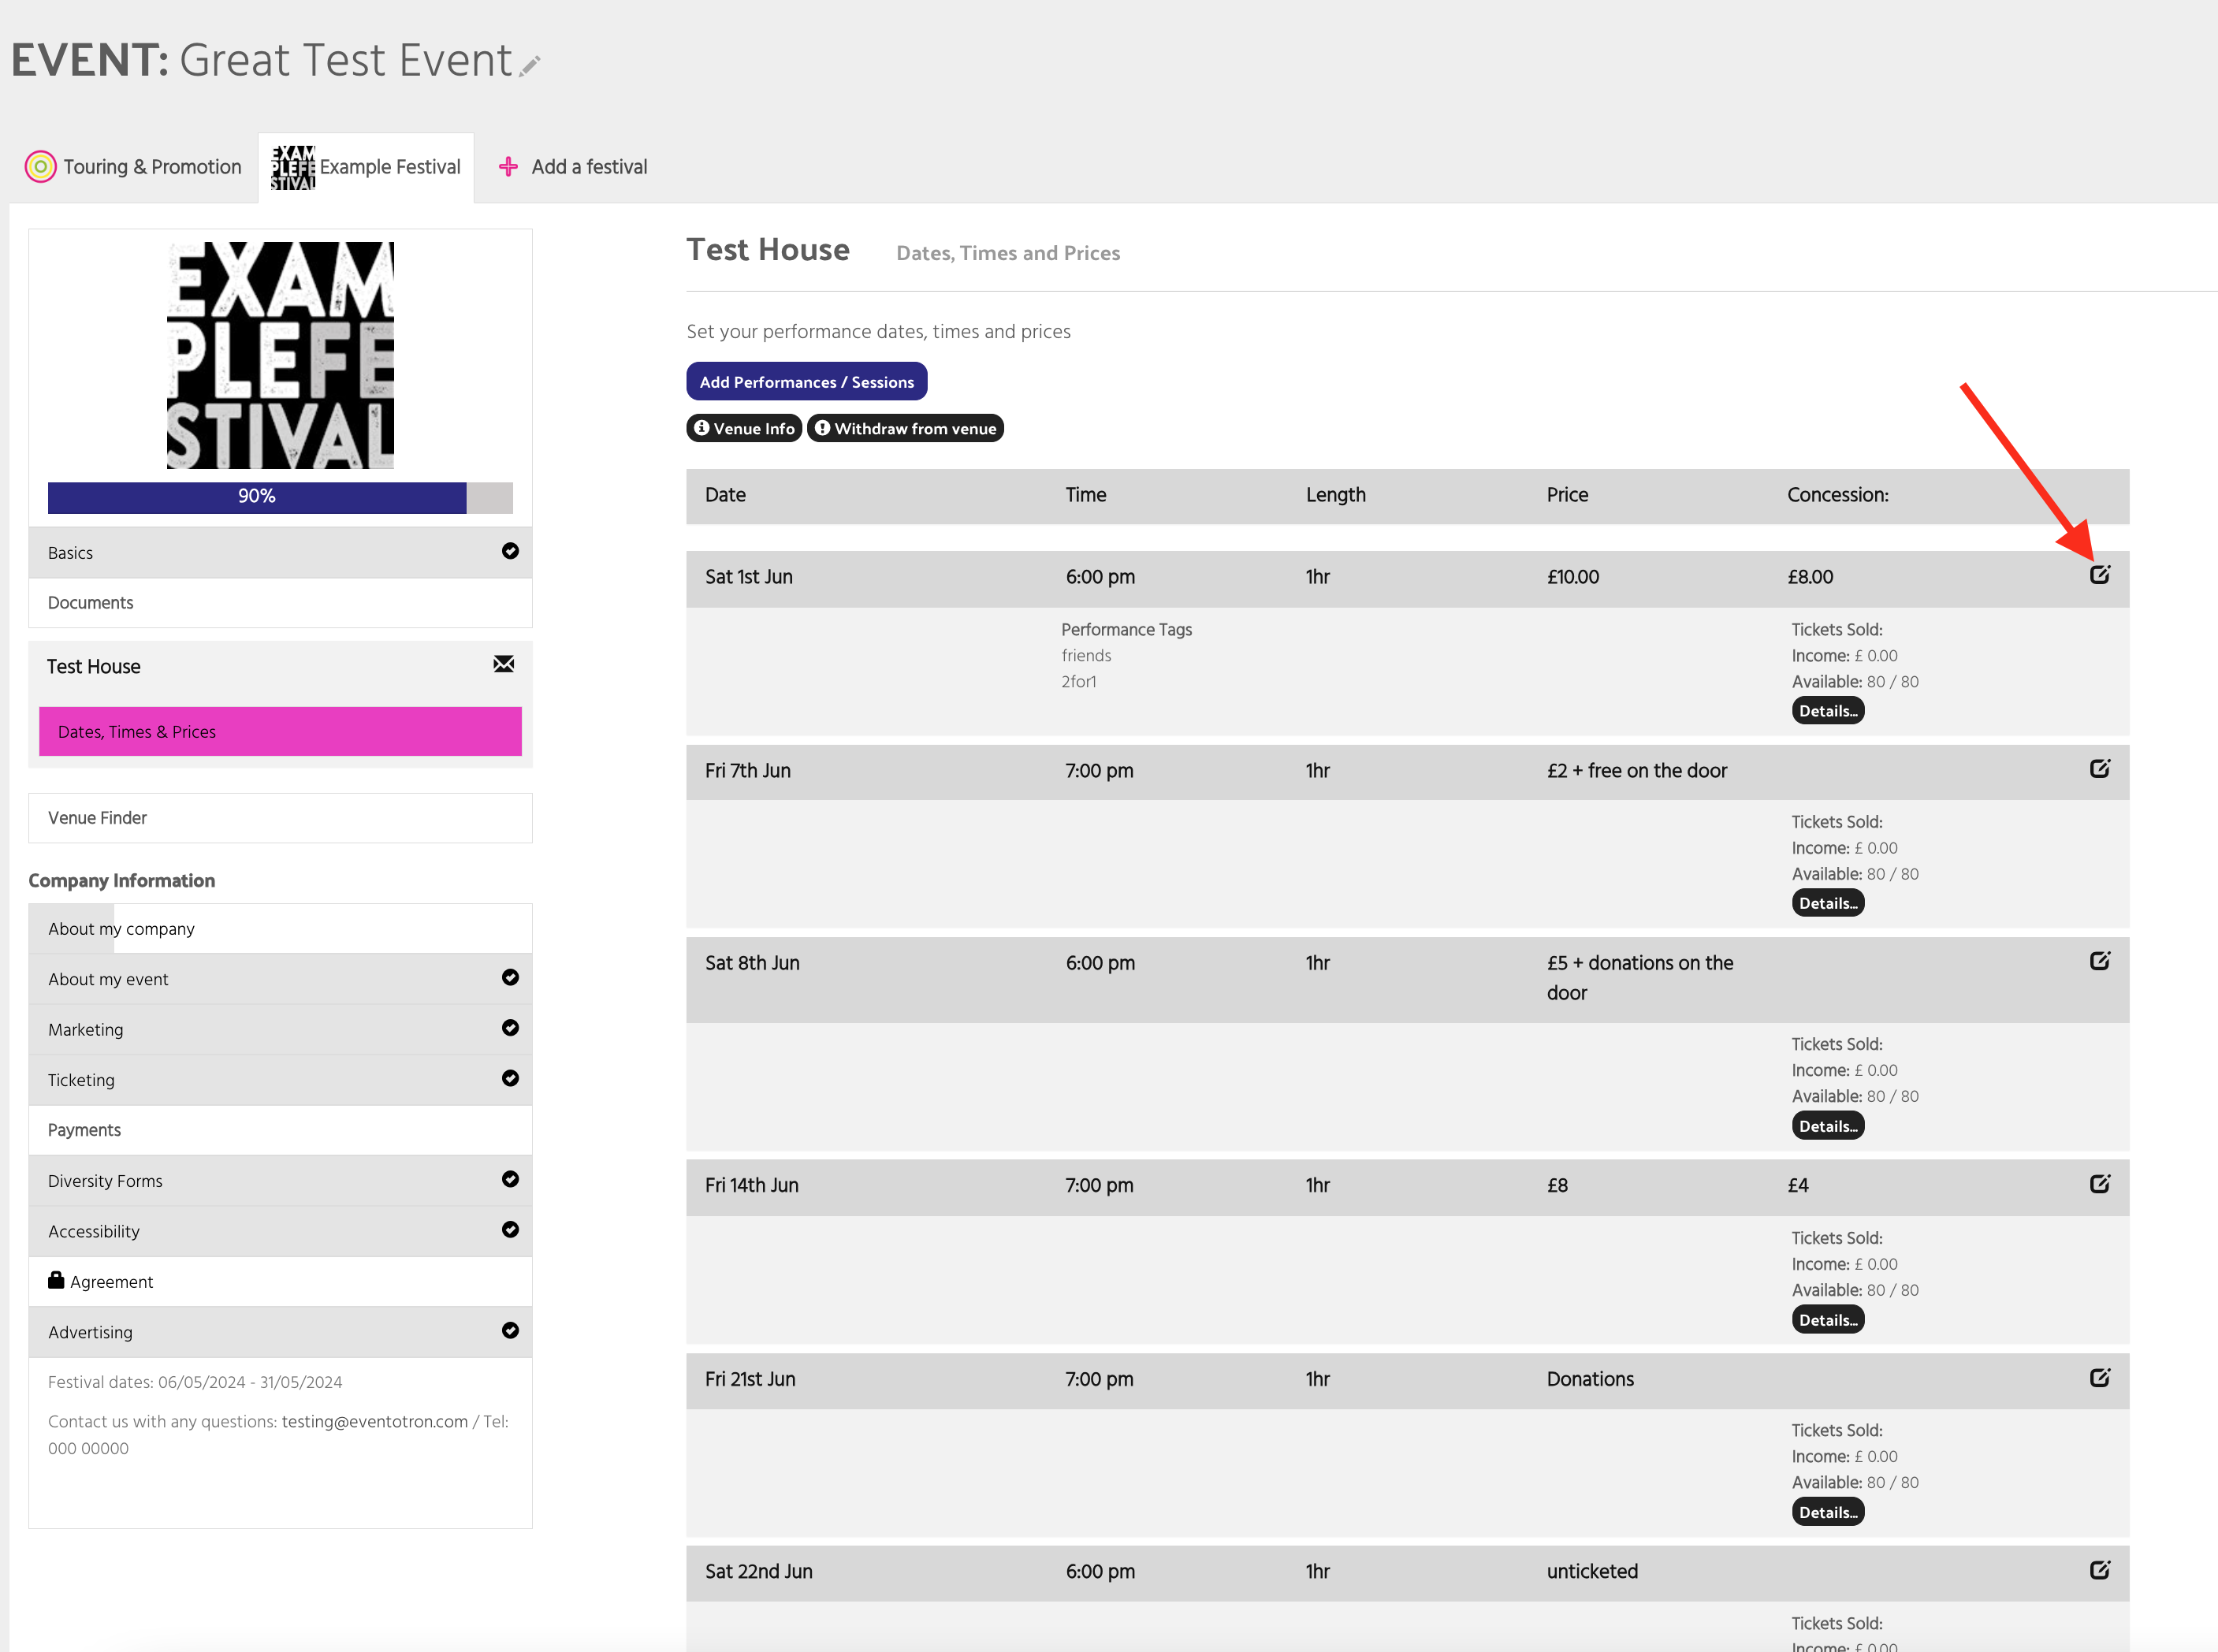Open Venue Finder in sidebar

280,818
